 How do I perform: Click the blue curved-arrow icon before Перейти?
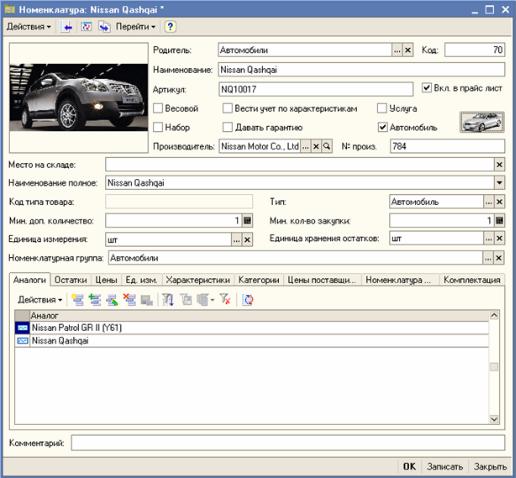(x=104, y=27)
